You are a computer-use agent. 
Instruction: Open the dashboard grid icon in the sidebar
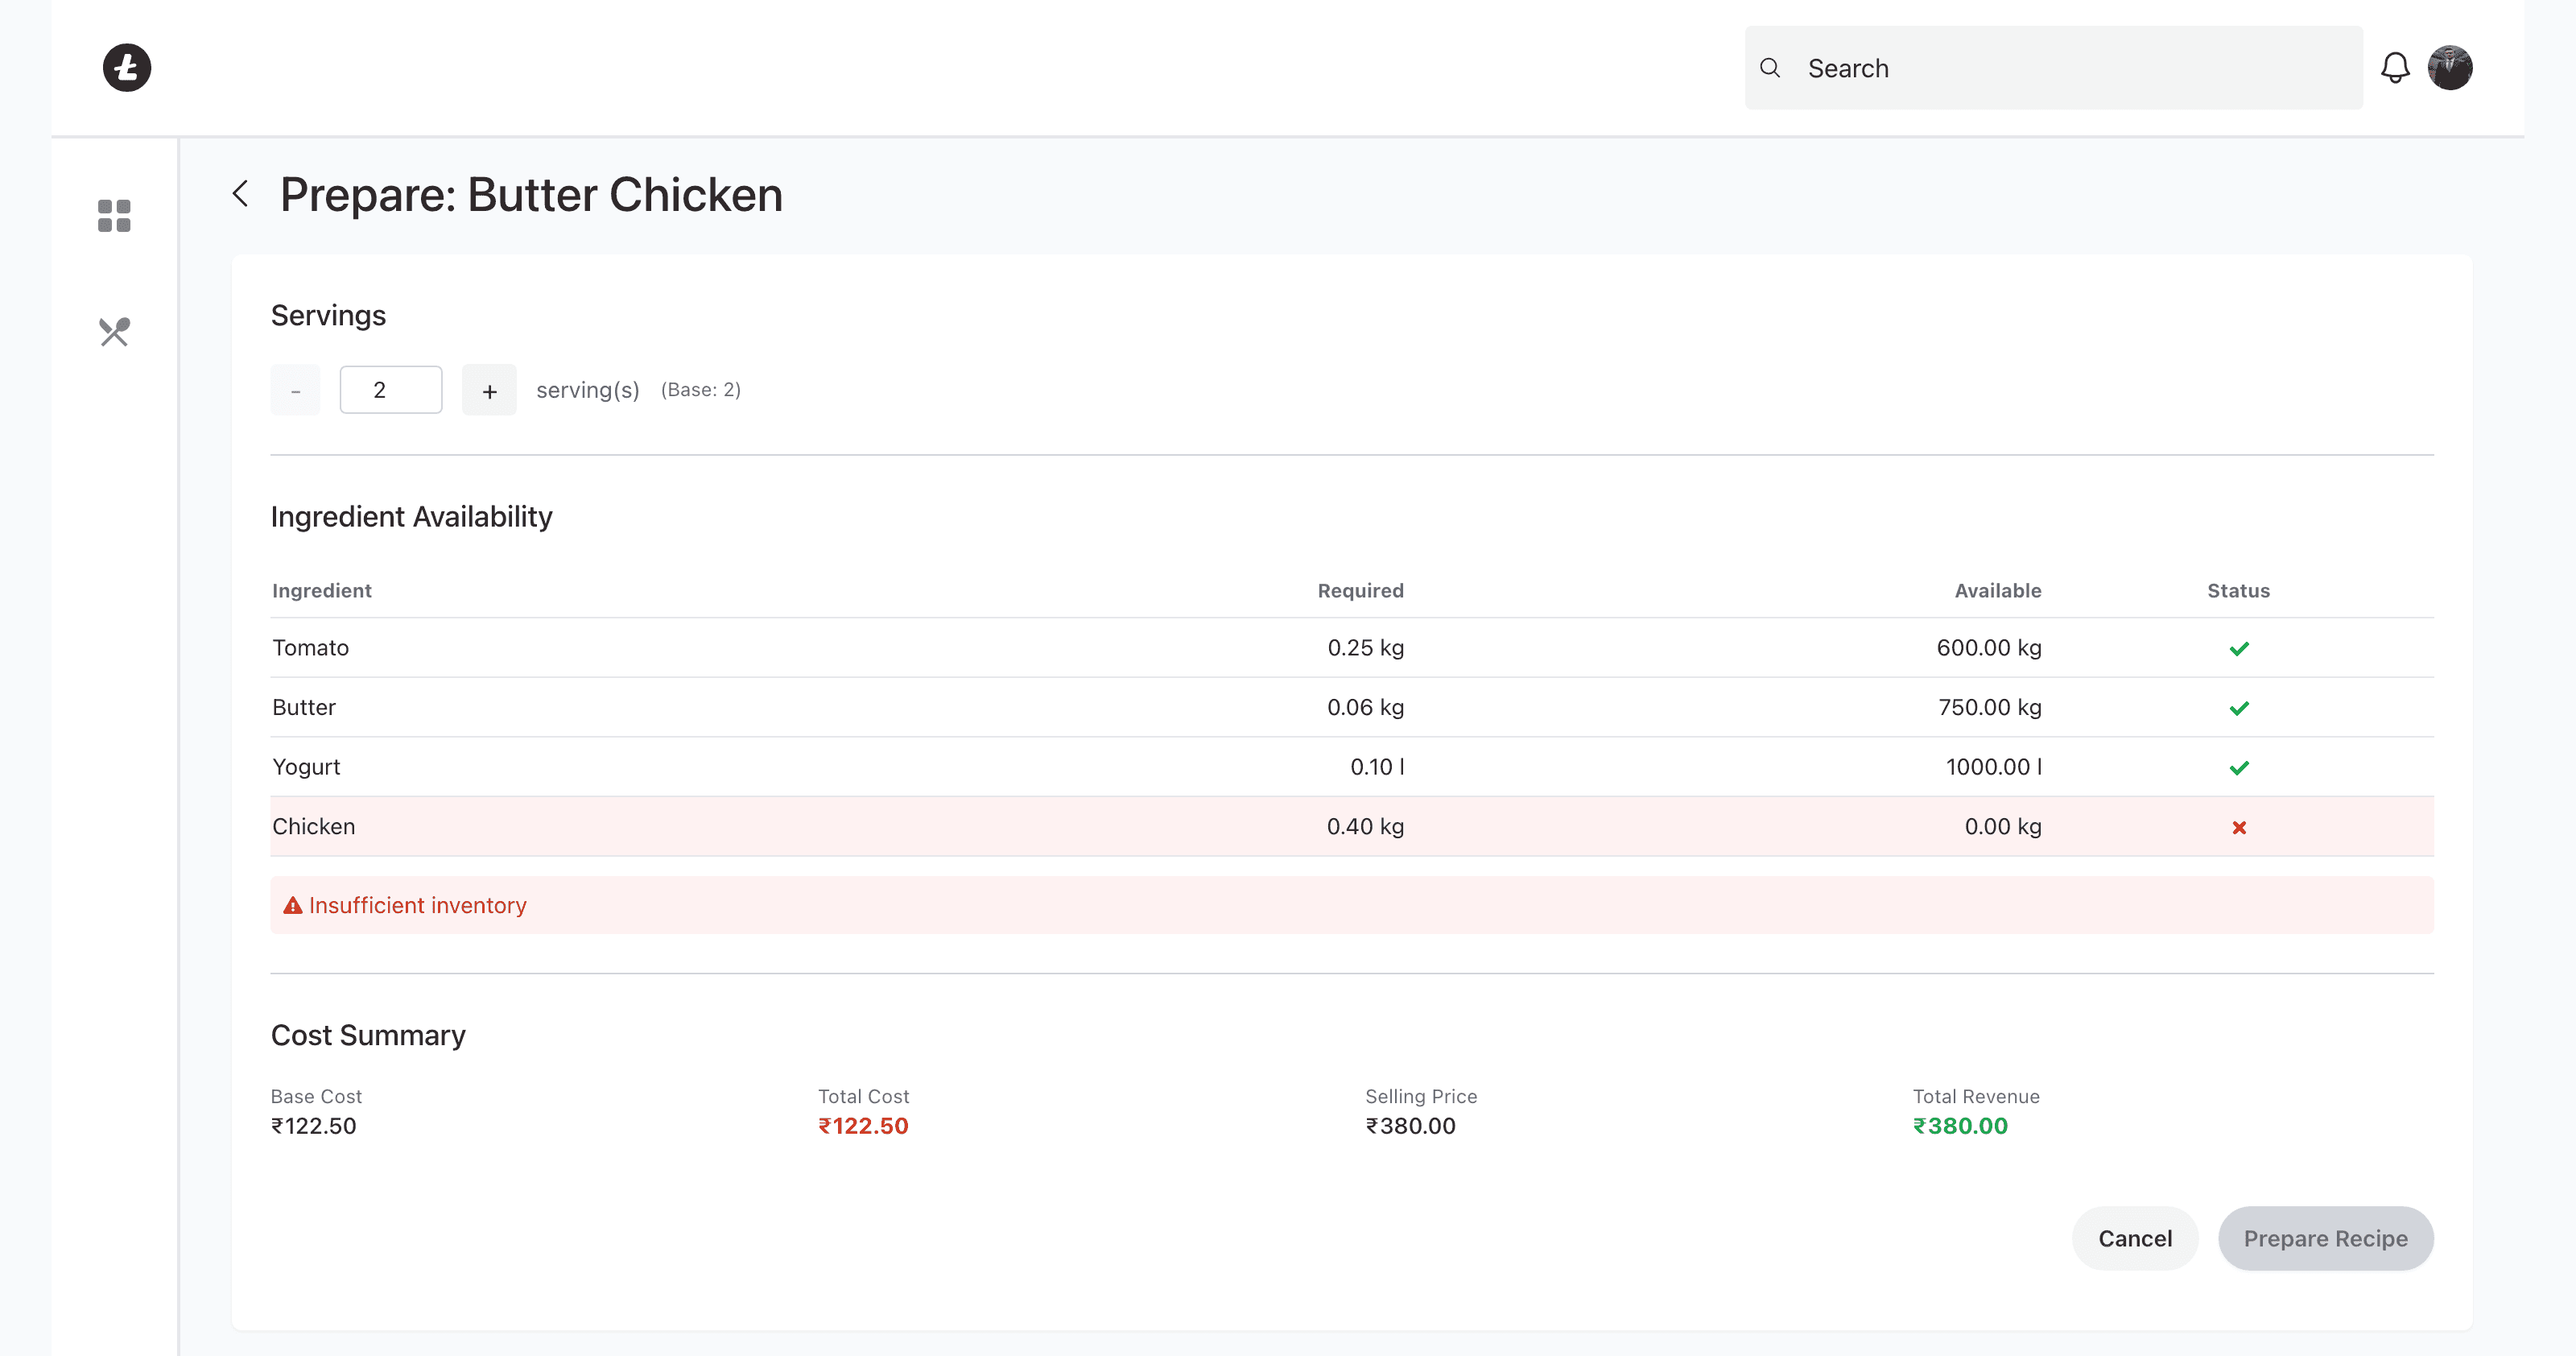[114, 215]
